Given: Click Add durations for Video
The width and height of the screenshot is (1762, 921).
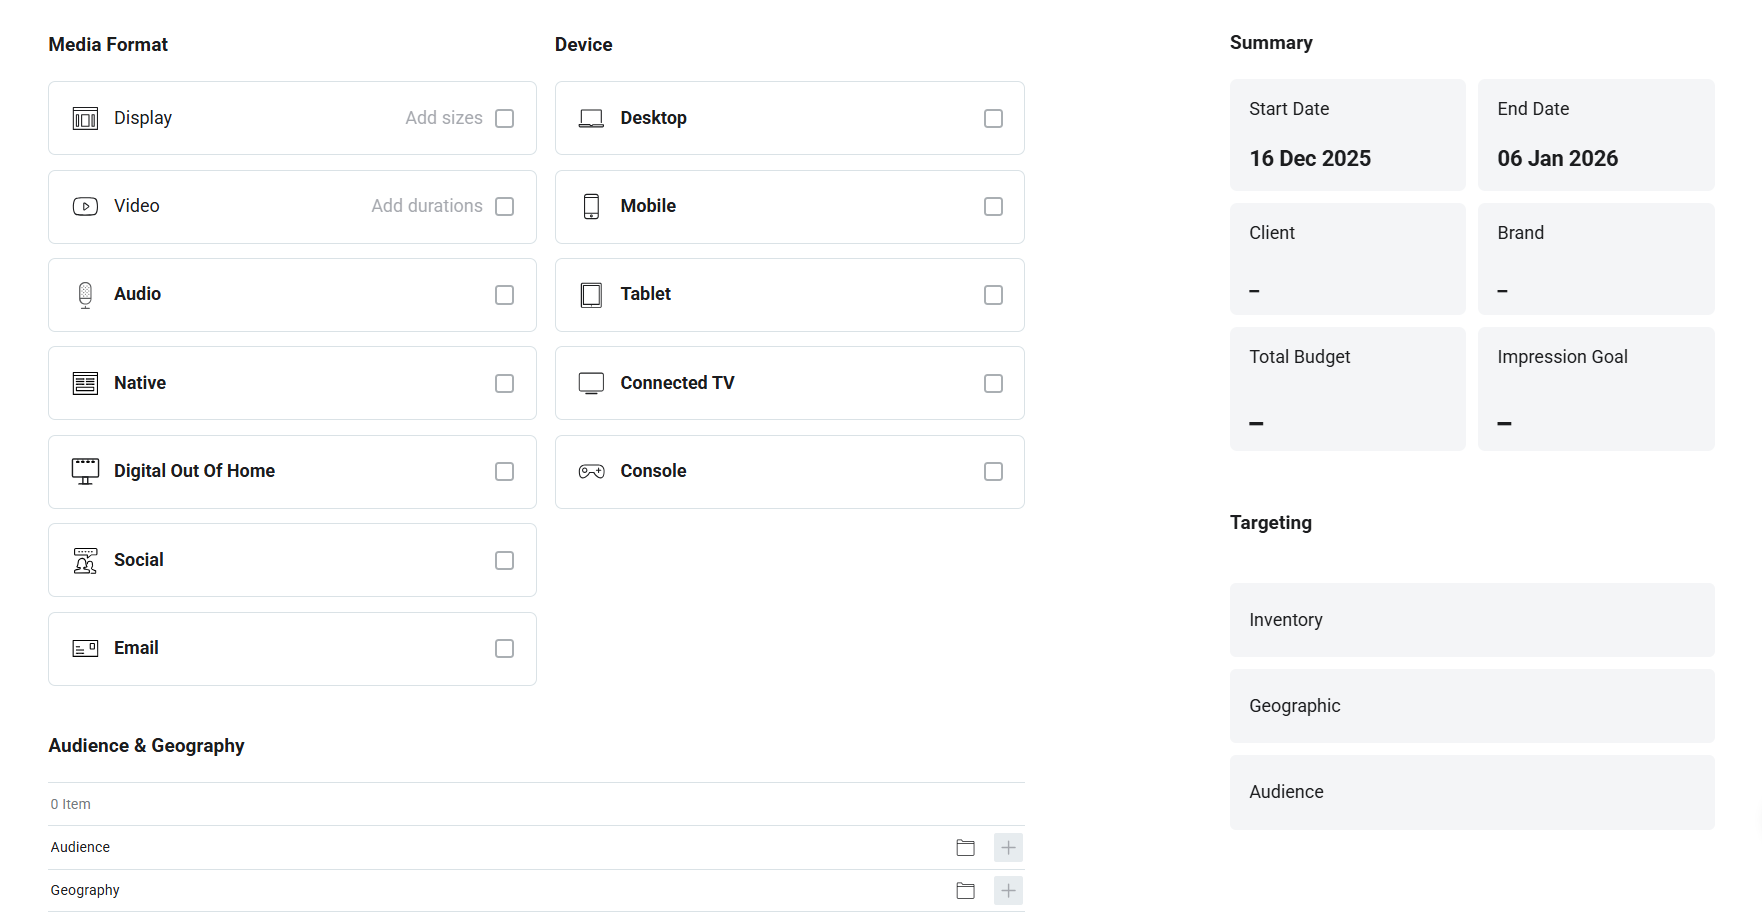Looking at the screenshot, I should pyautogui.click(x=426, y=206).
